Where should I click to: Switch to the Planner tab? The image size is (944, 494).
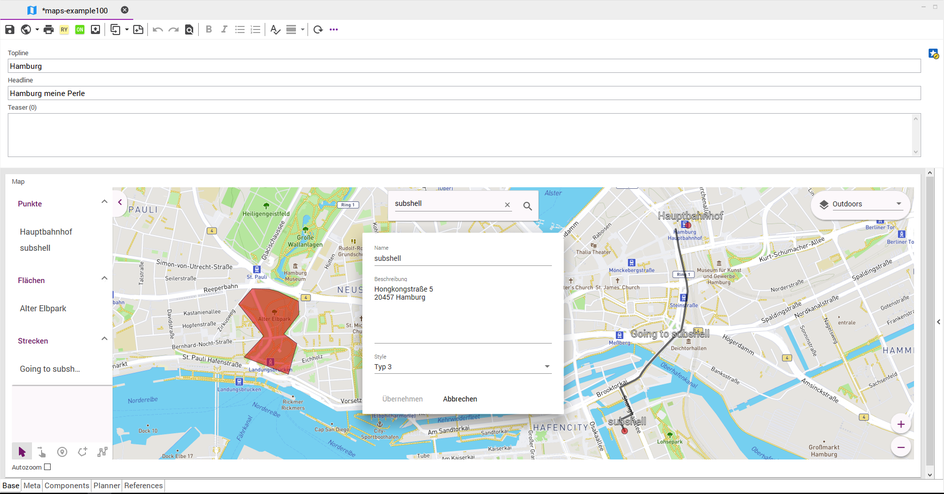click(x=107, y=486)
